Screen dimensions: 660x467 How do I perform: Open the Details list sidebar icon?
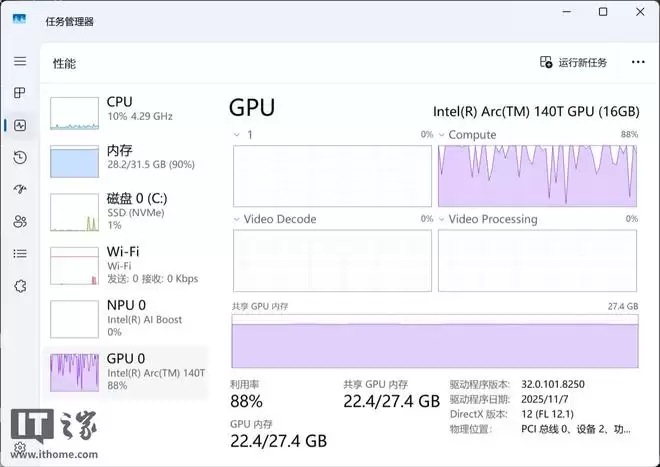(19, 253)
